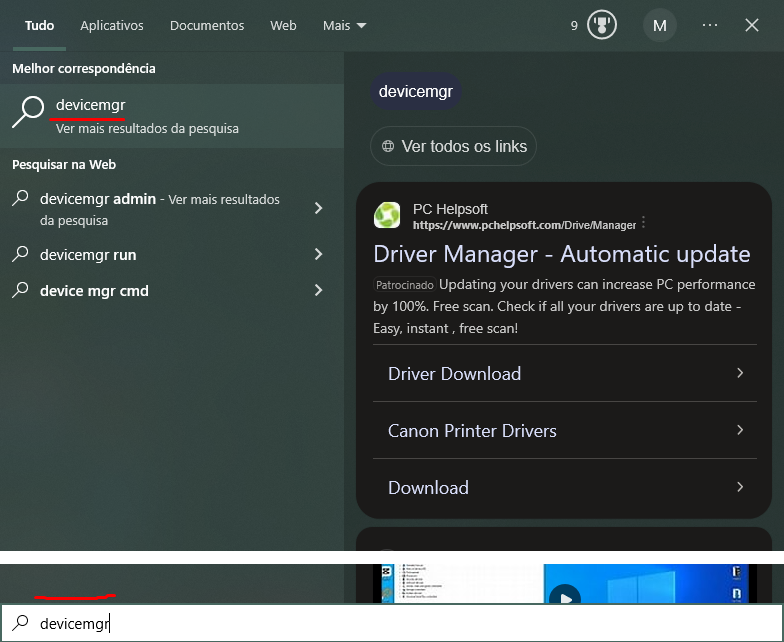Open the M account avatar
This screenshot has width=784, height=642.
point(660,25)
